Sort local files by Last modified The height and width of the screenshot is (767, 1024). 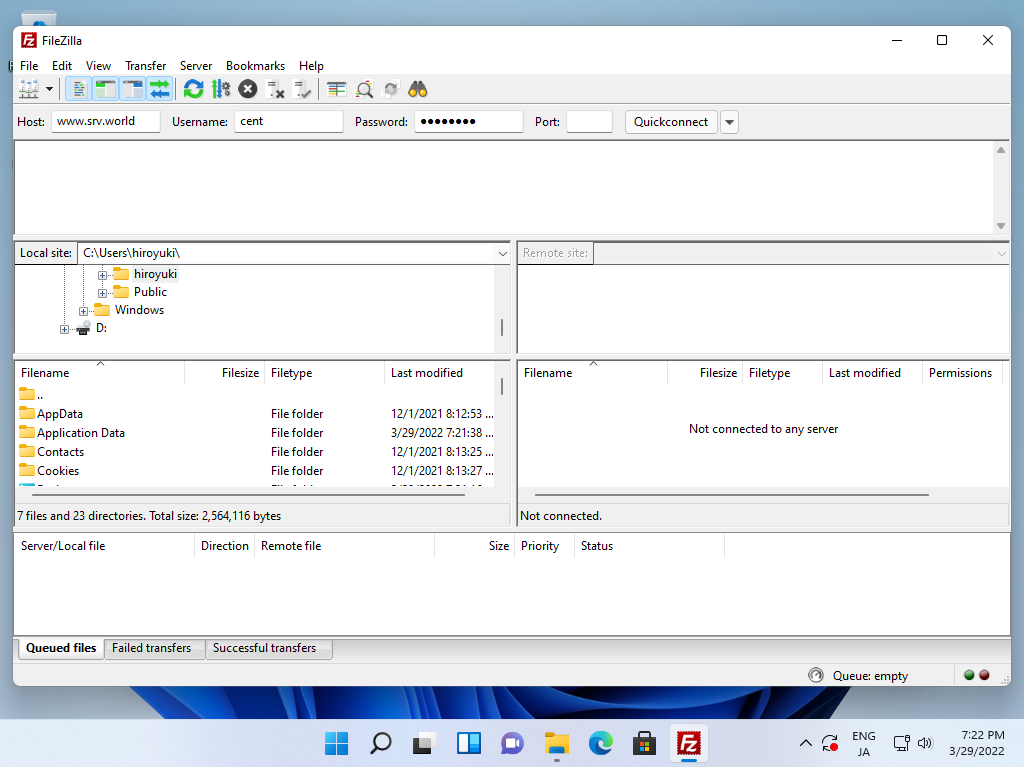click(x=427, y=373)
